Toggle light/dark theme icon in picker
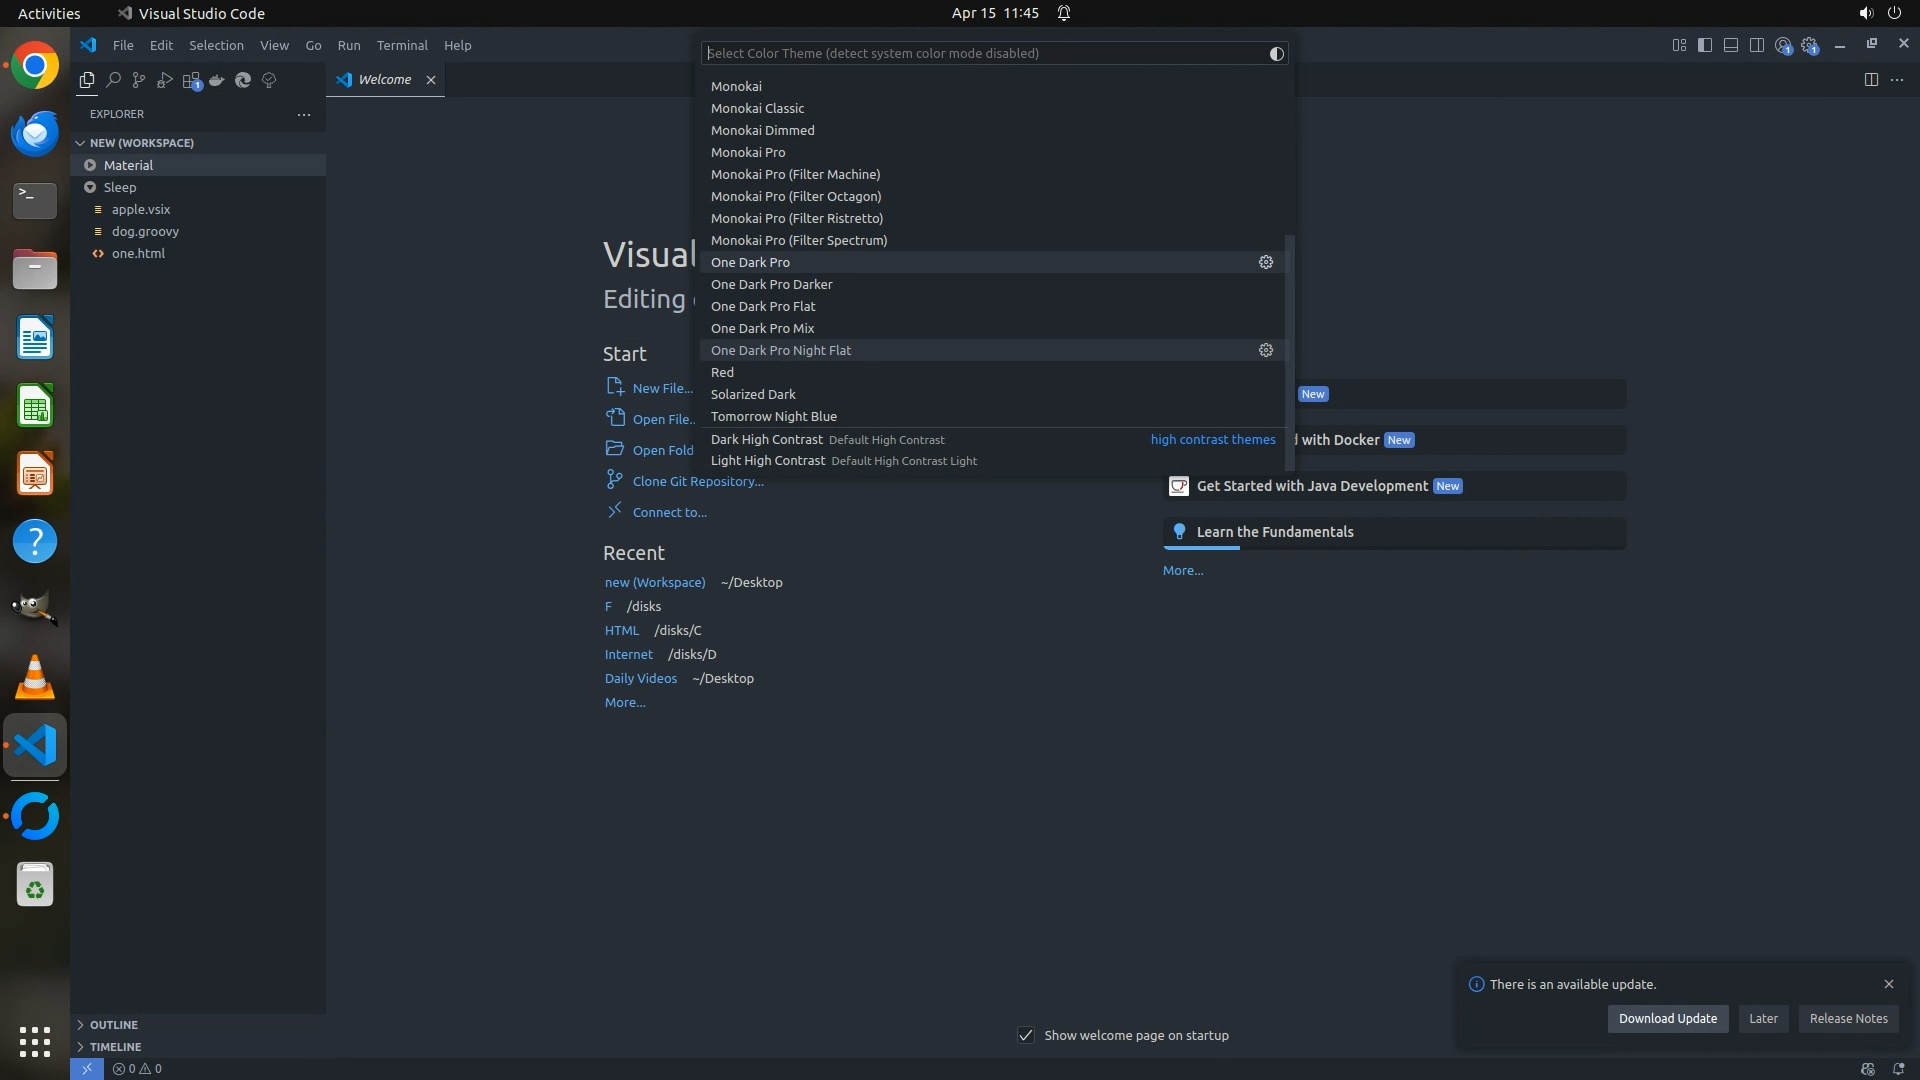The width and height of the screenshot is (1920, 1080). click(1276, 54)
